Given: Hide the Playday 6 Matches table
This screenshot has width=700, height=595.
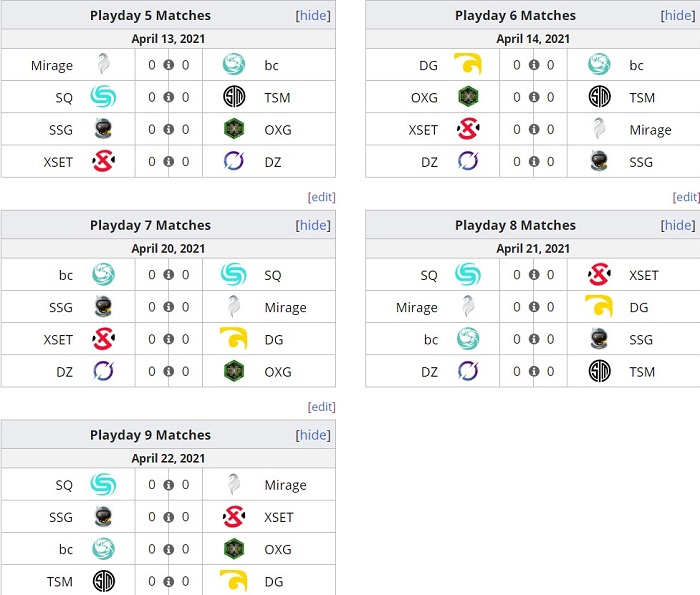Looking at the screenshot, I should (x=678, y=15).
